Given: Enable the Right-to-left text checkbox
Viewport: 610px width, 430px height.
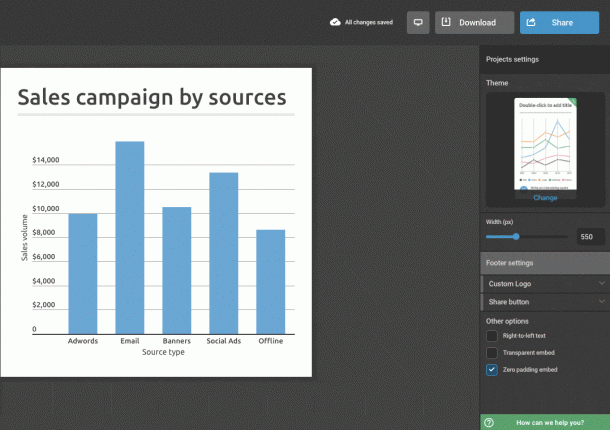Looking at the screenshot, I should click(x=492, y=335).
